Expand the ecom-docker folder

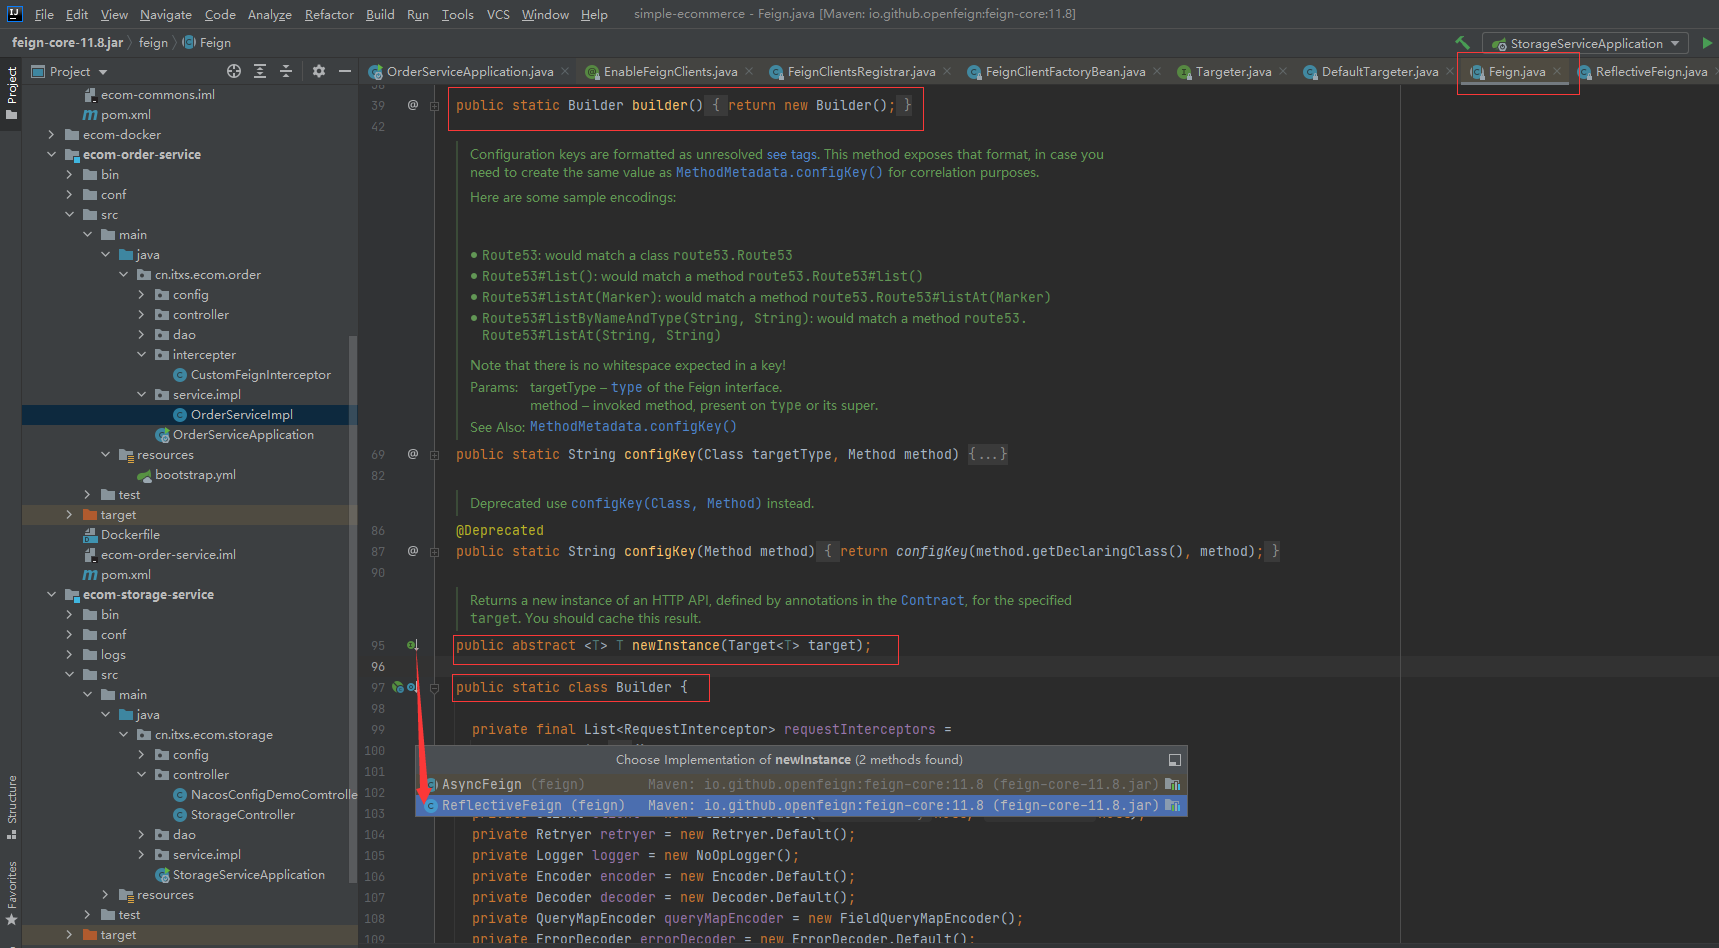click(51, 135)
